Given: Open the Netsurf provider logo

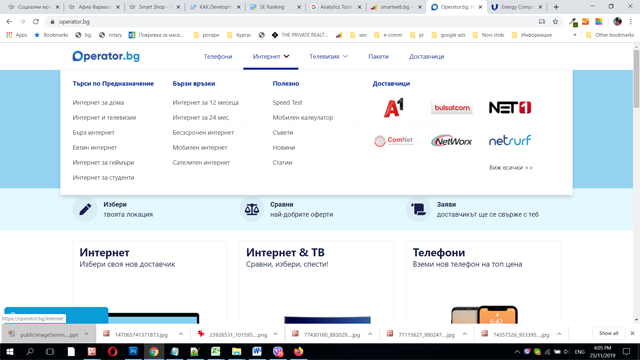Looking at the screenshot, I should (x=510, y=141).
